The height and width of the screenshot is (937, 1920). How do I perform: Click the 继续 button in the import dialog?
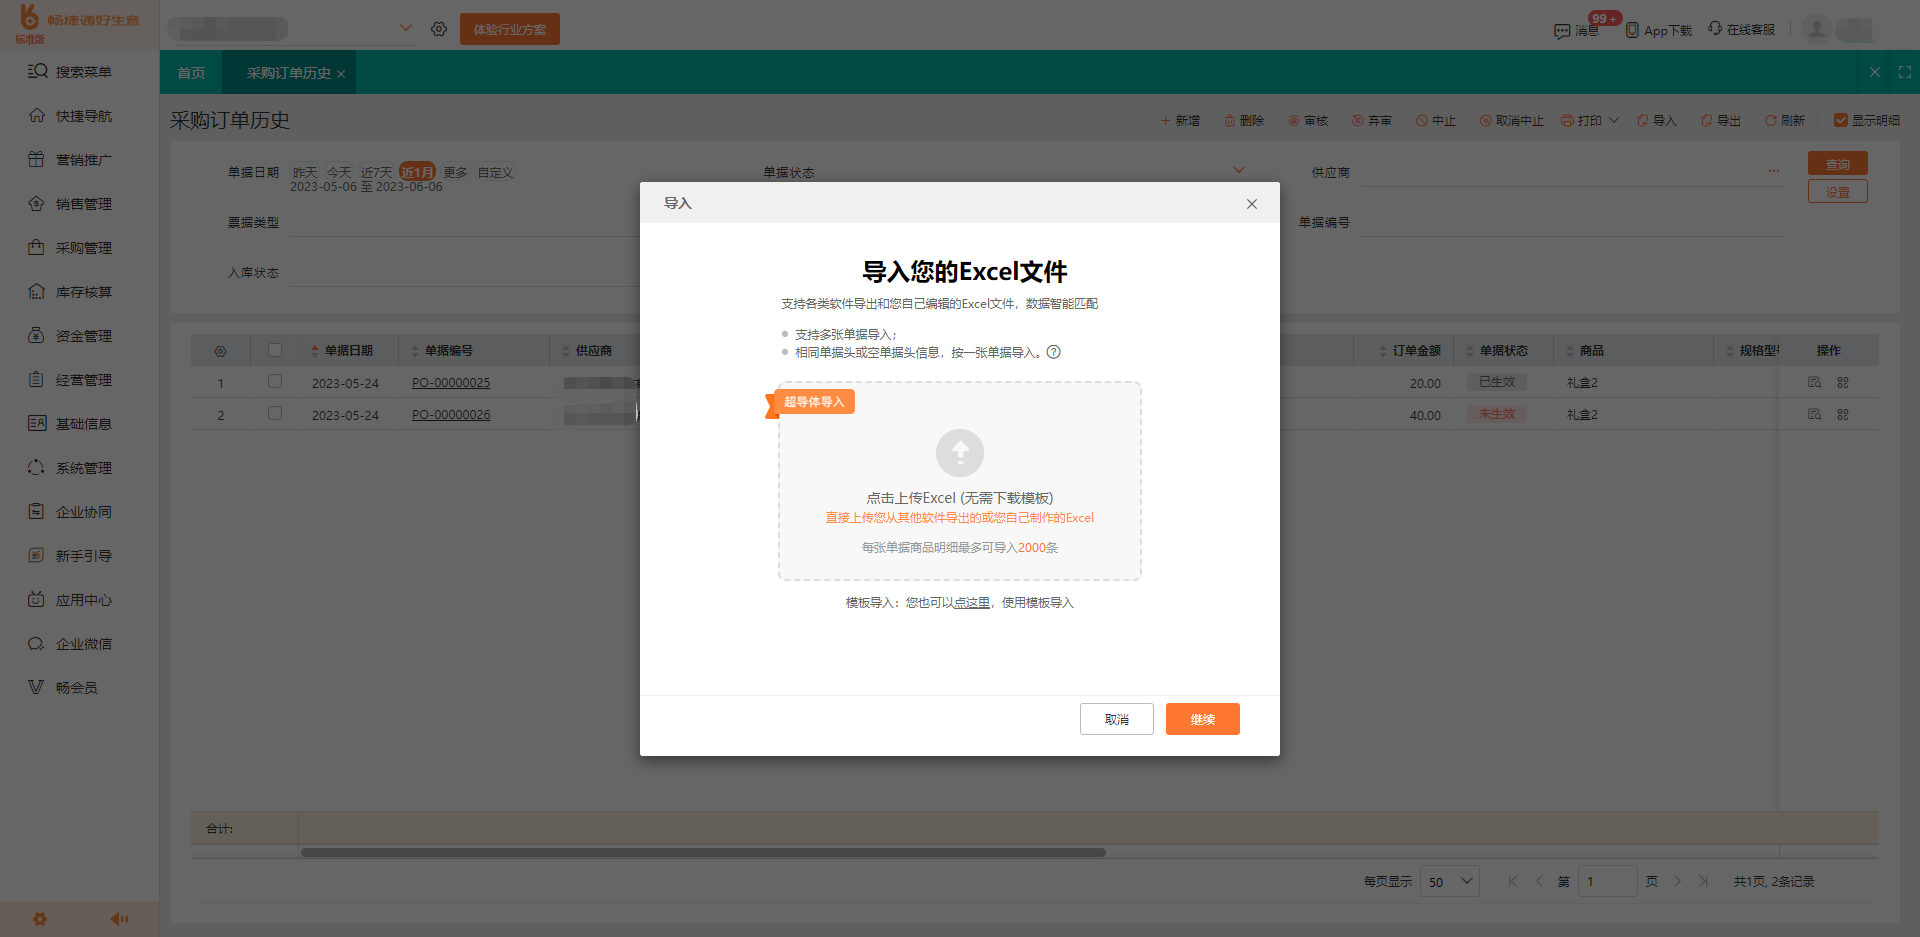click(1202, 719)
